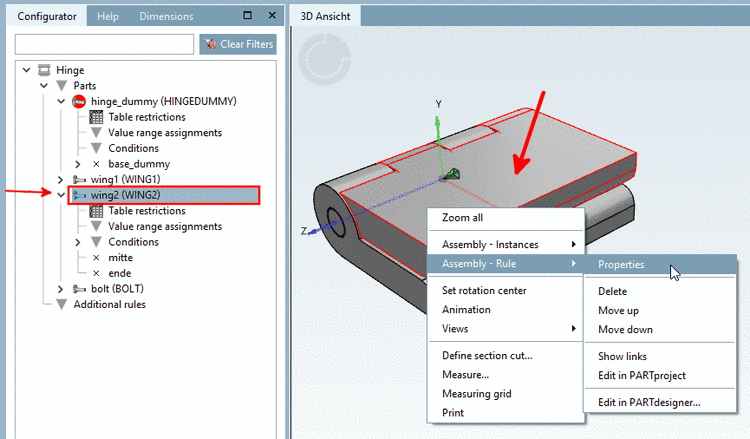
Task: Click the green origin marker in 3D view
Action: pyautogui.click(x=452, y=174)
